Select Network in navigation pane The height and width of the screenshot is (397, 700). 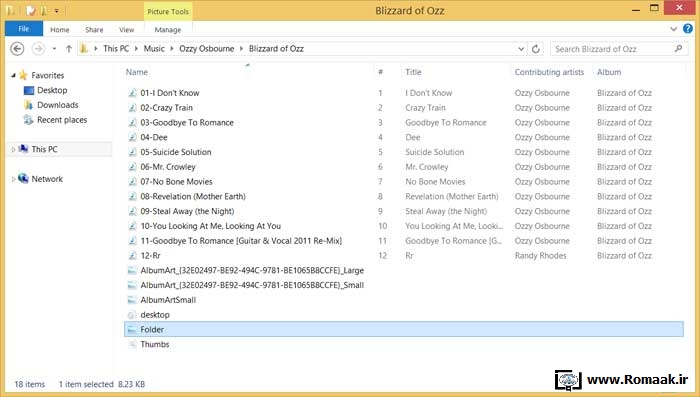(47, 179)
